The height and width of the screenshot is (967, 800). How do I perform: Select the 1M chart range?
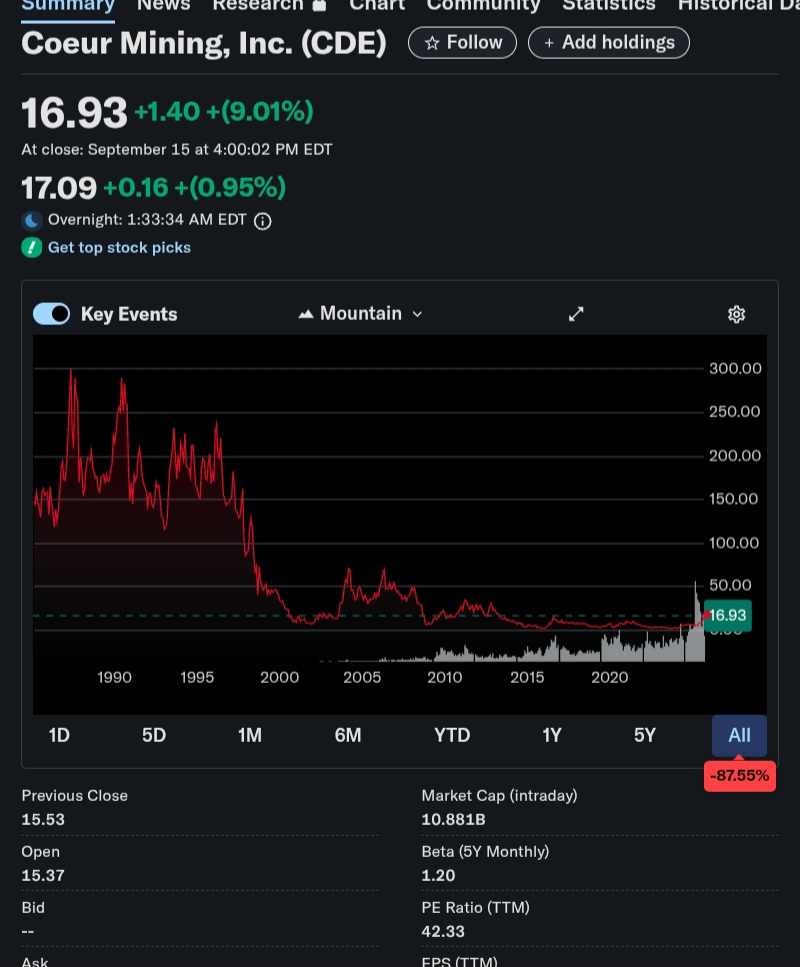(250, 735)
